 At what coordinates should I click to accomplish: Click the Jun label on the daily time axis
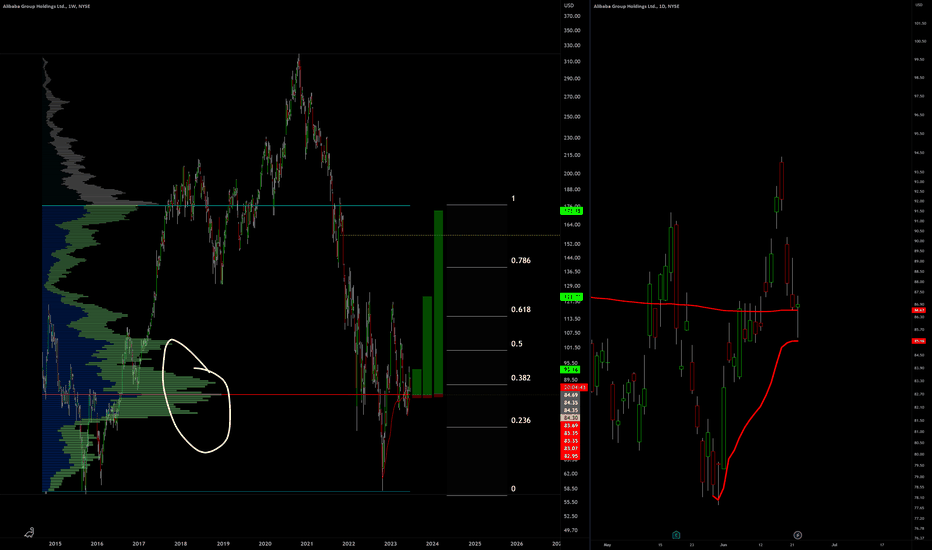(723, 544)
